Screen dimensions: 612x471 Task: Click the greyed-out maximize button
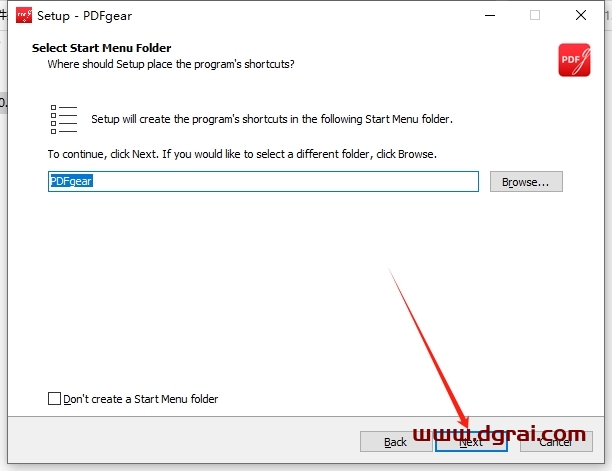[535, 16]
